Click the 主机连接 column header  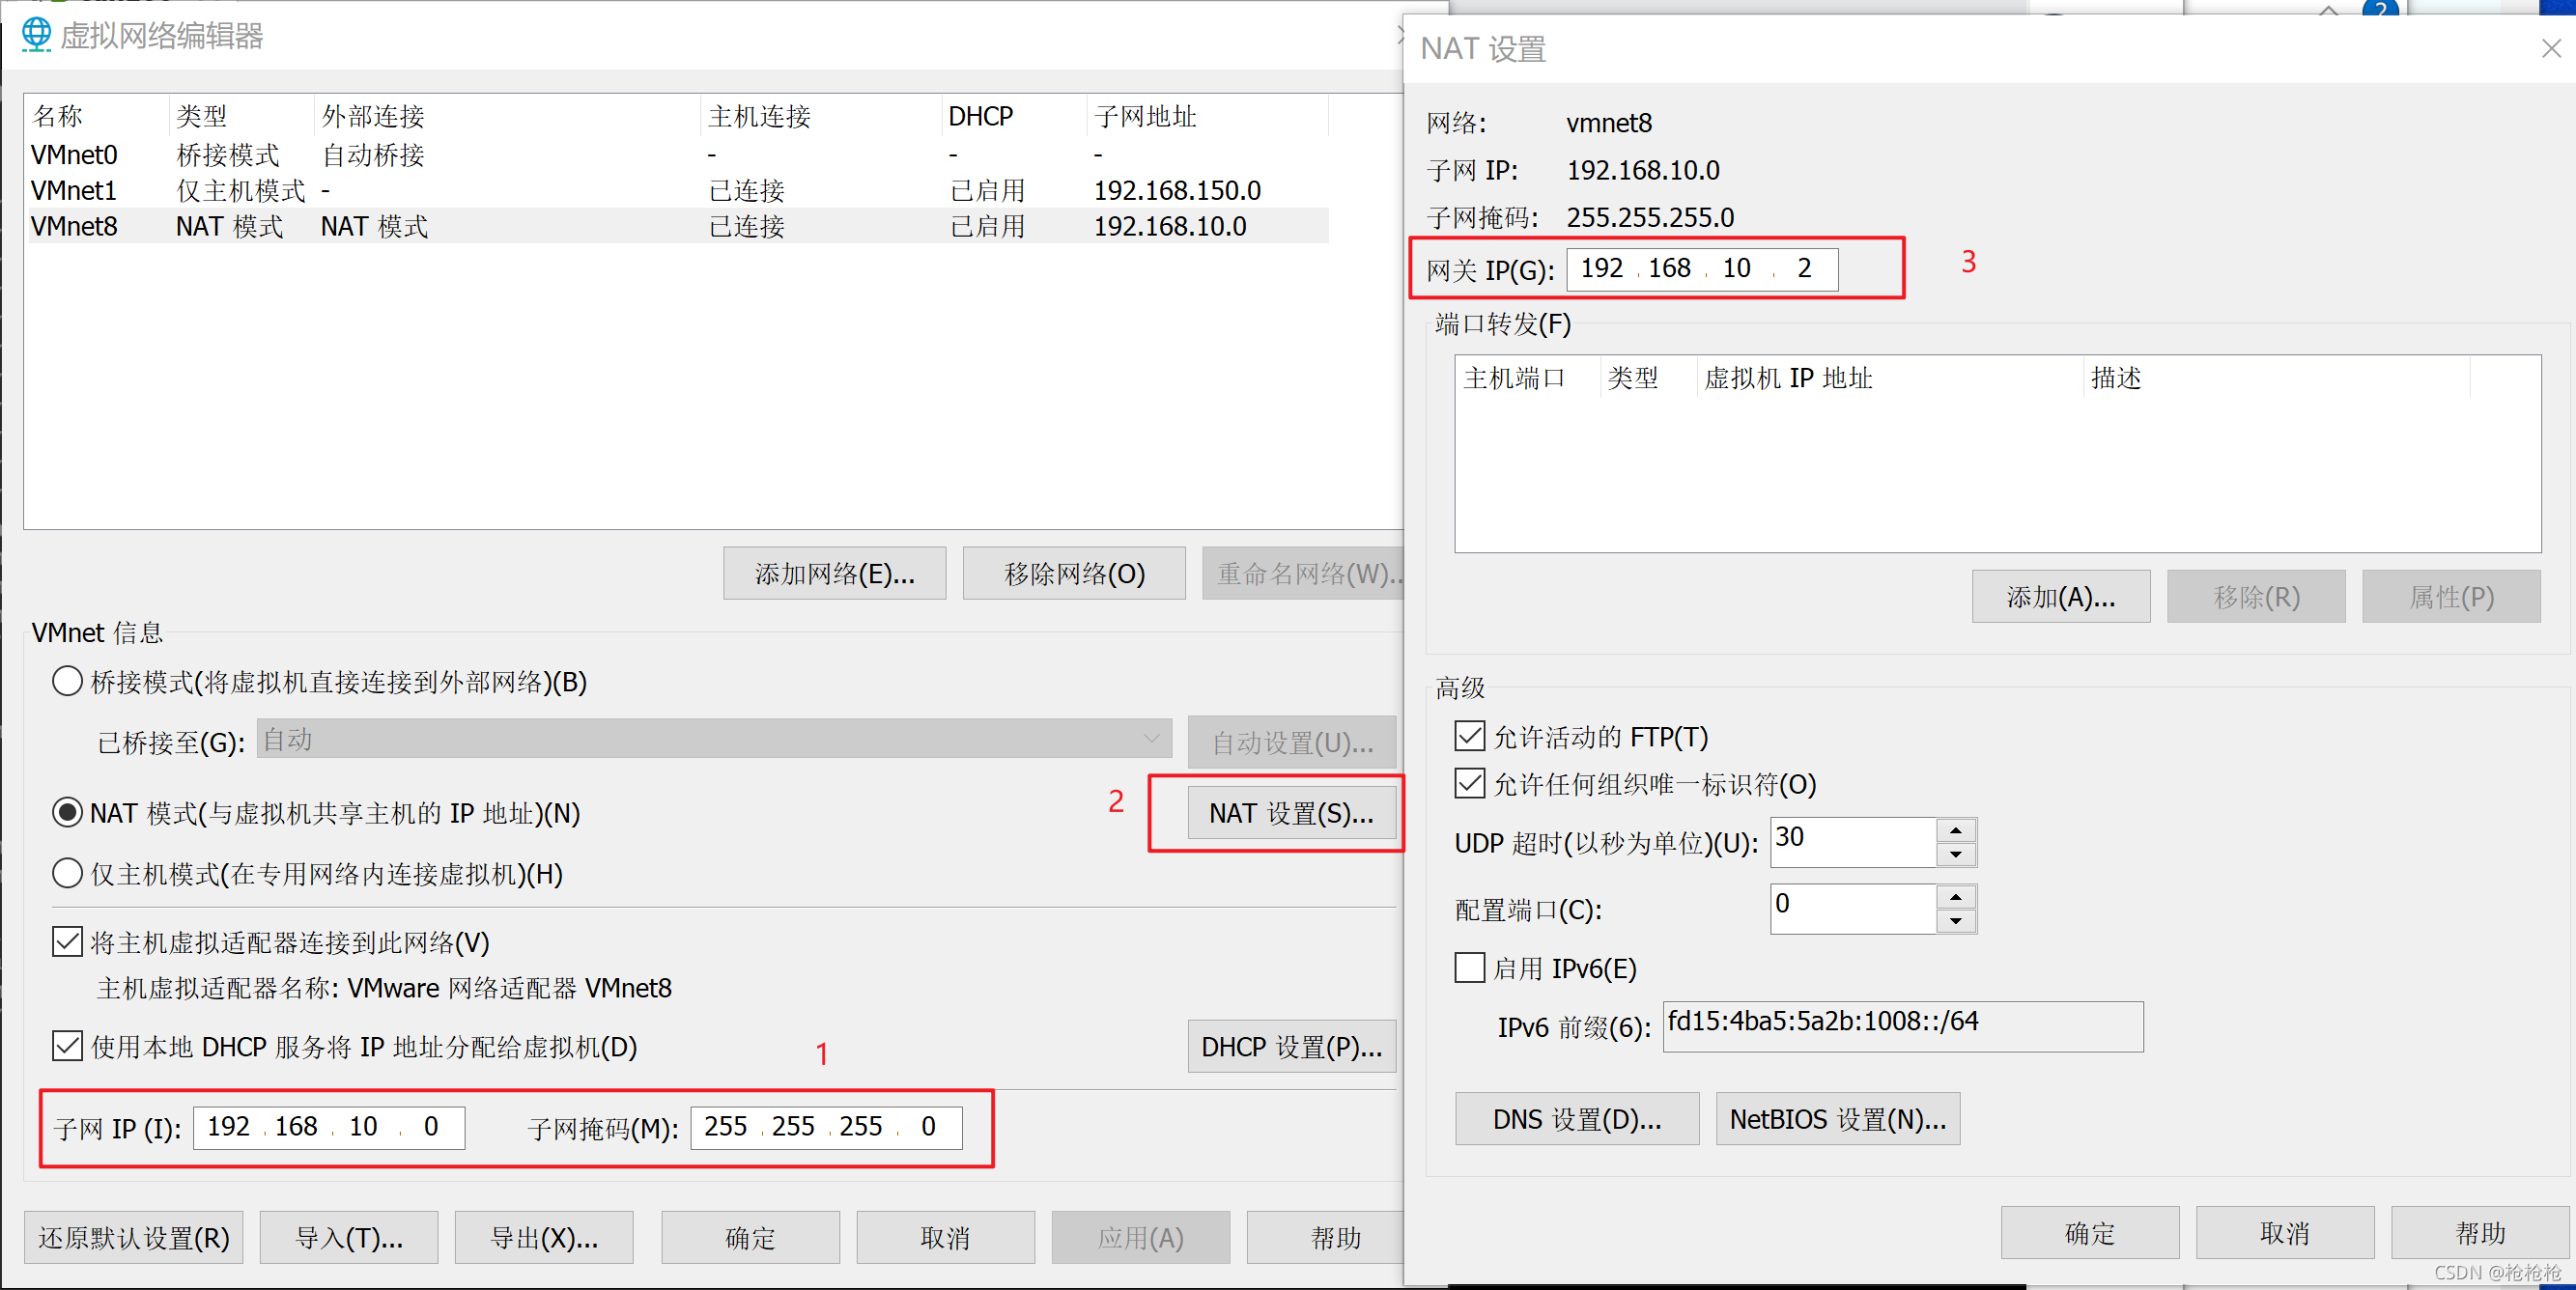(822, 116)
